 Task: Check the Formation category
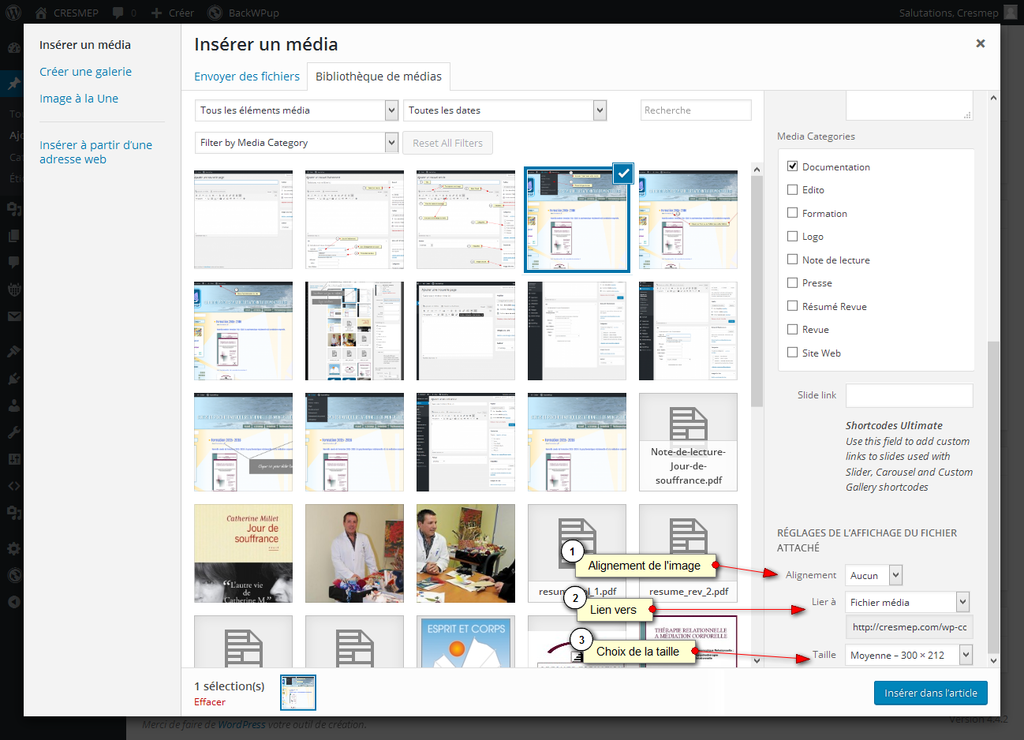tap(792, 213)
